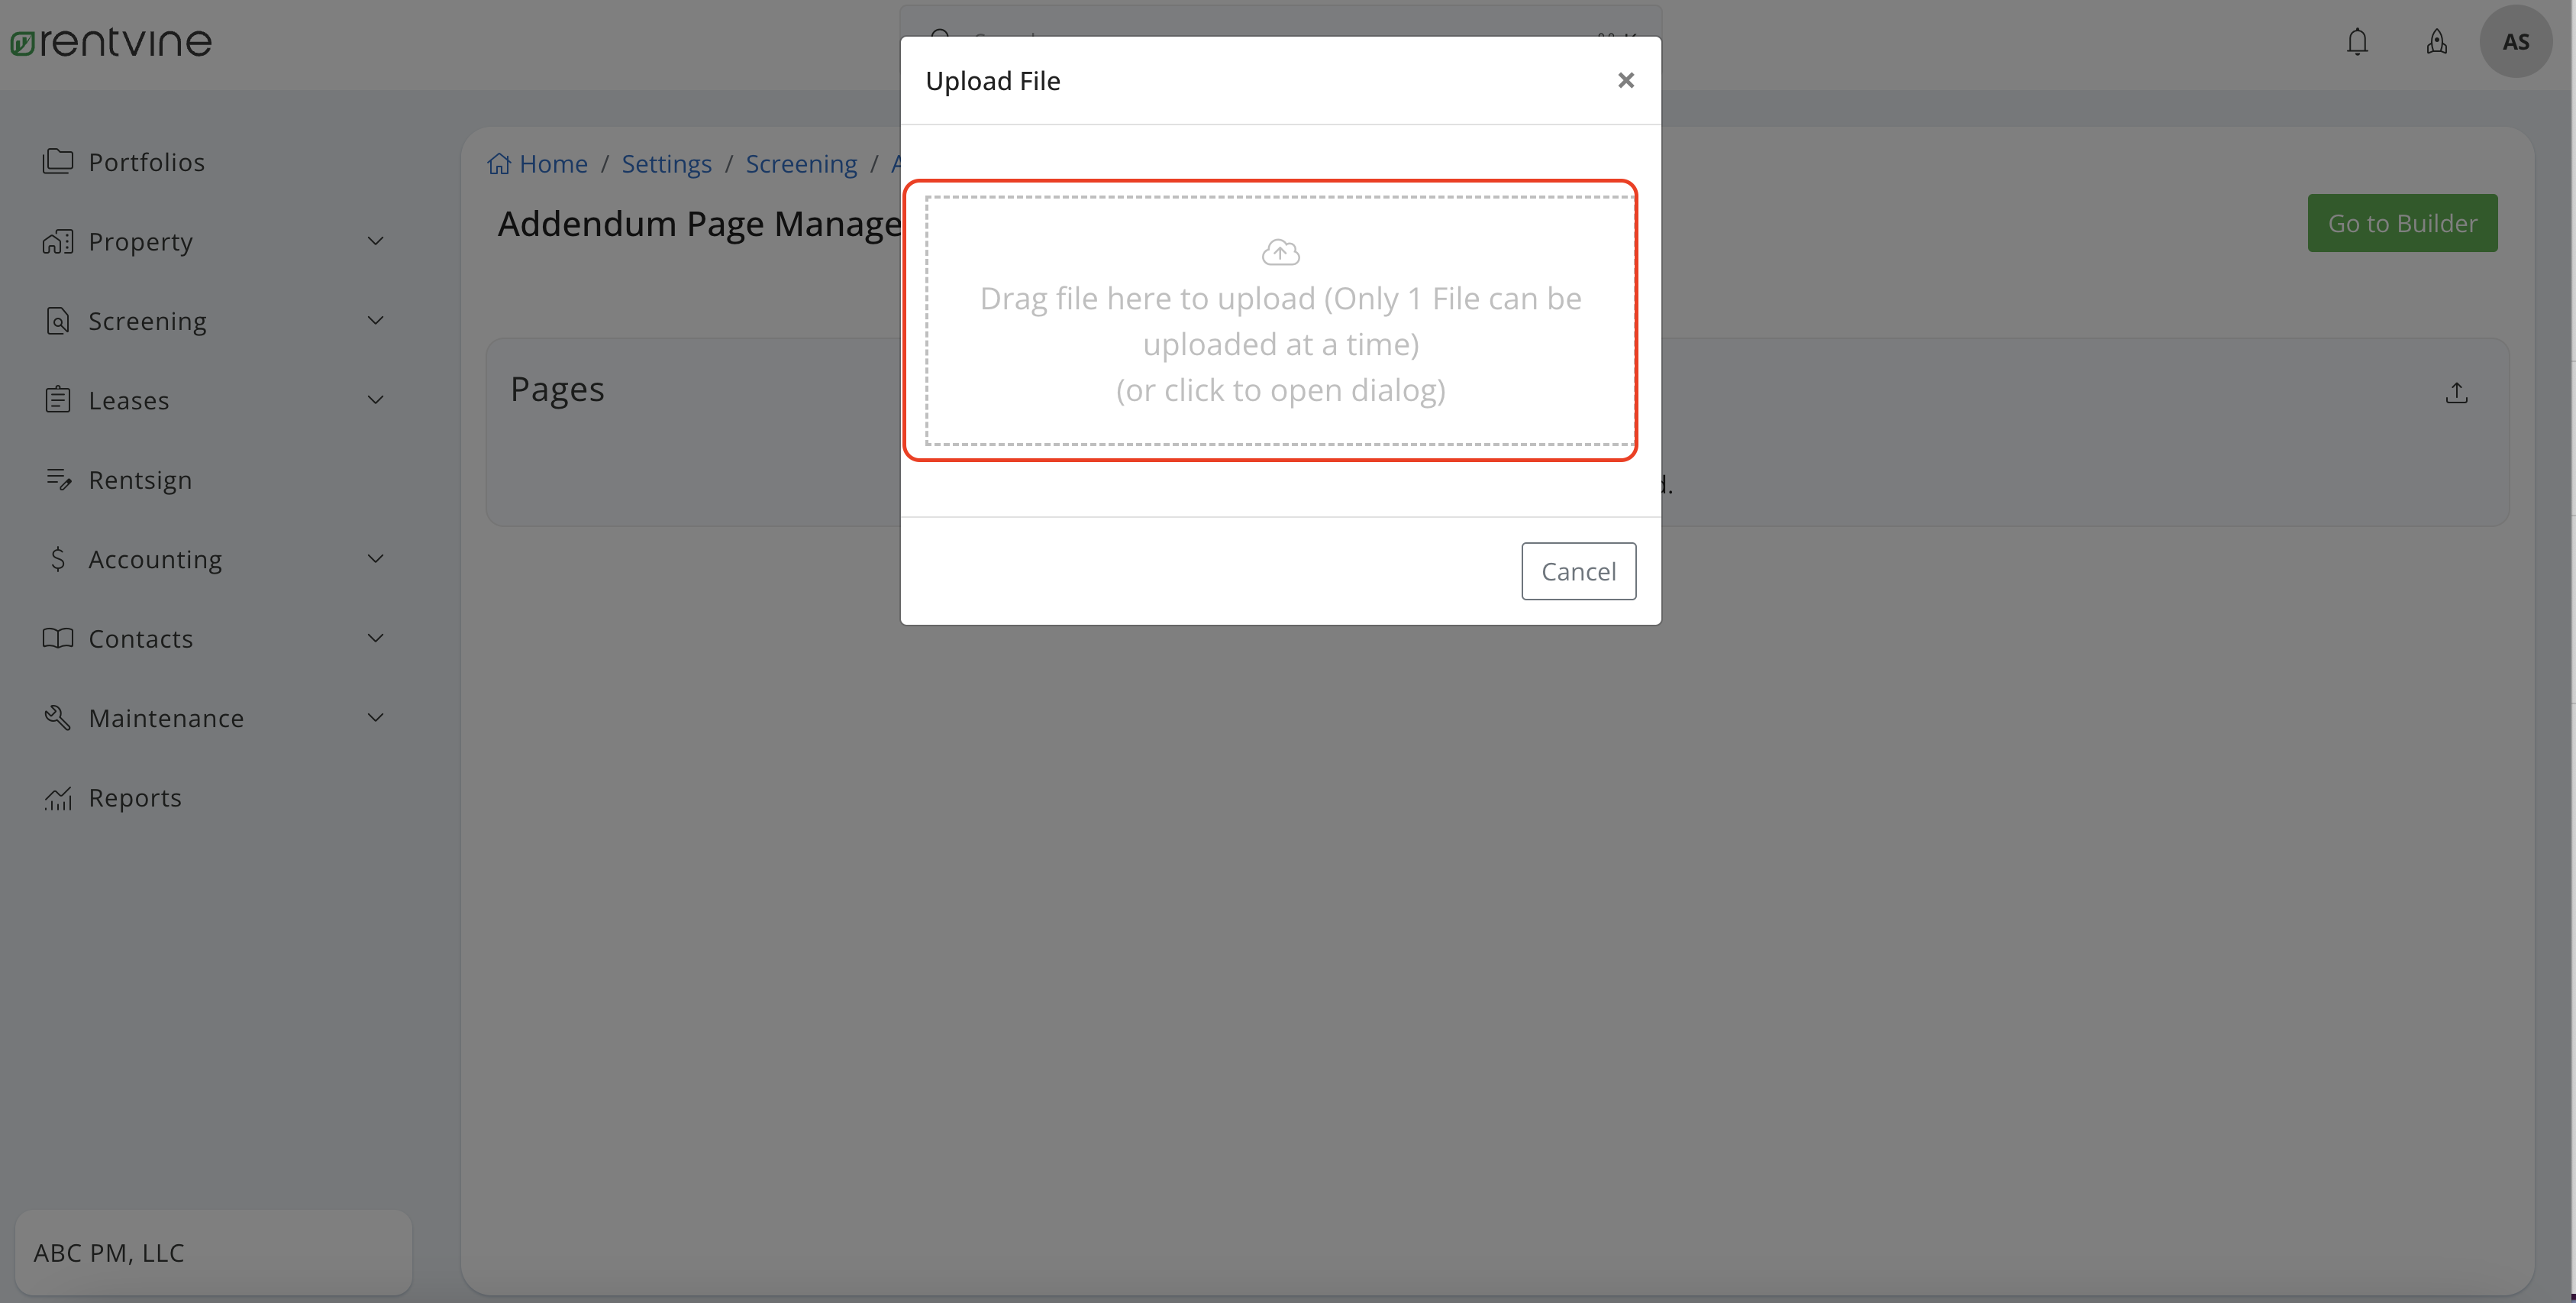Click the announcements rocket icon

pos(2437,41)
